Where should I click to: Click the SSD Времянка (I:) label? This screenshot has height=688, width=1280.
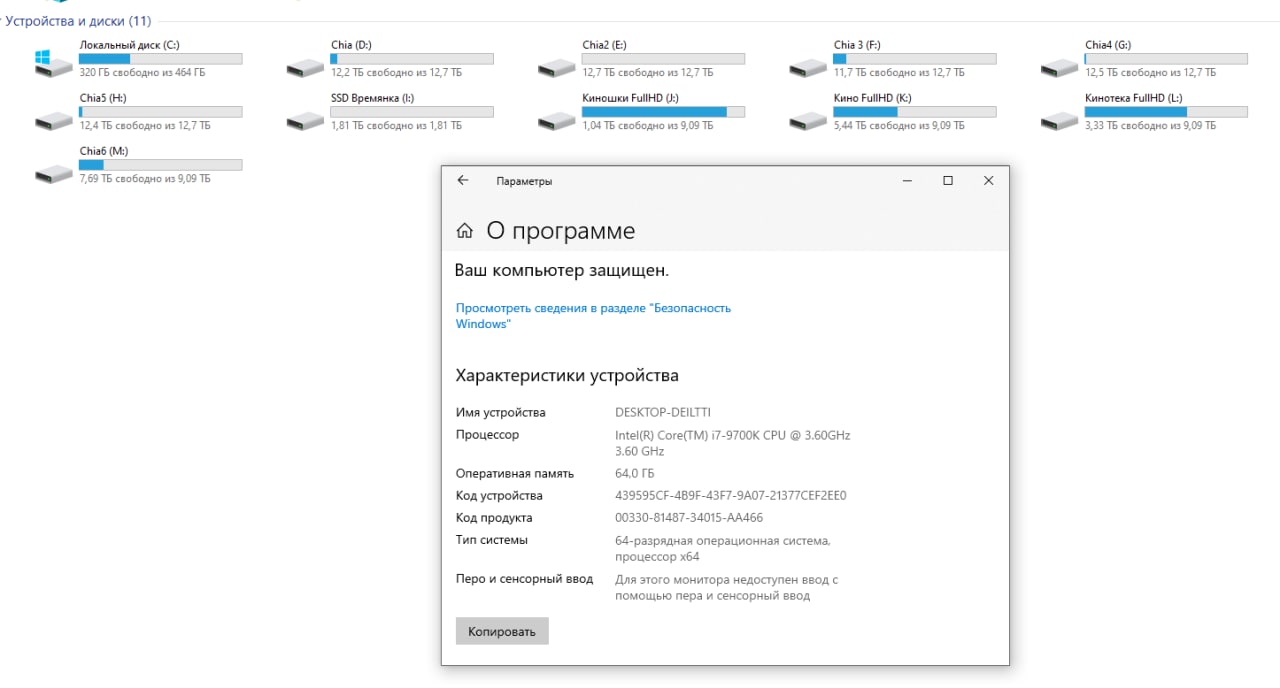click(x=372, y=98)
